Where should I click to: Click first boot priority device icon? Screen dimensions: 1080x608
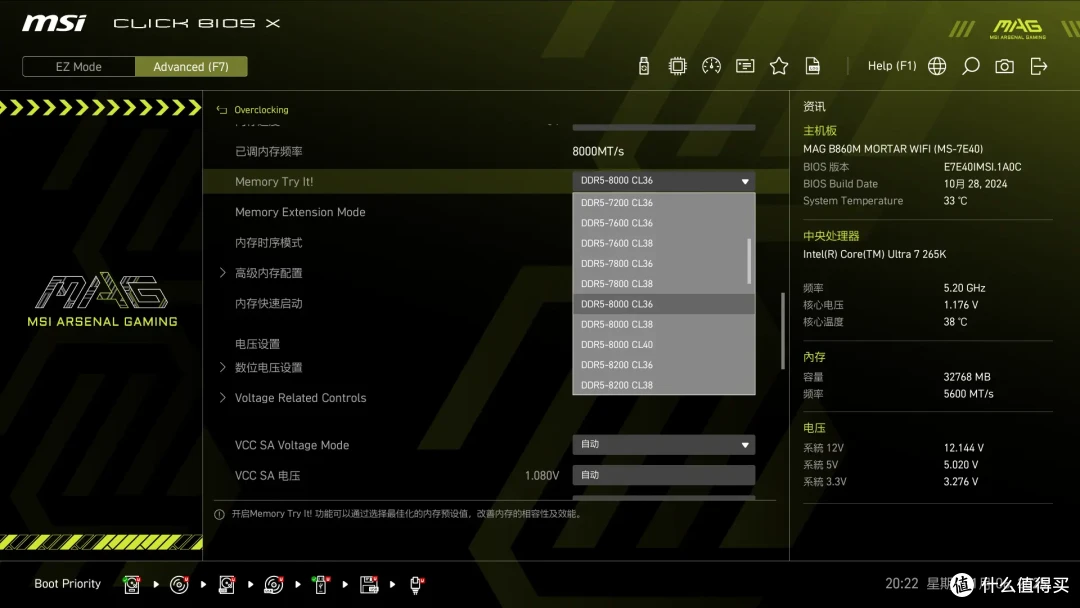tap(132, 585)
